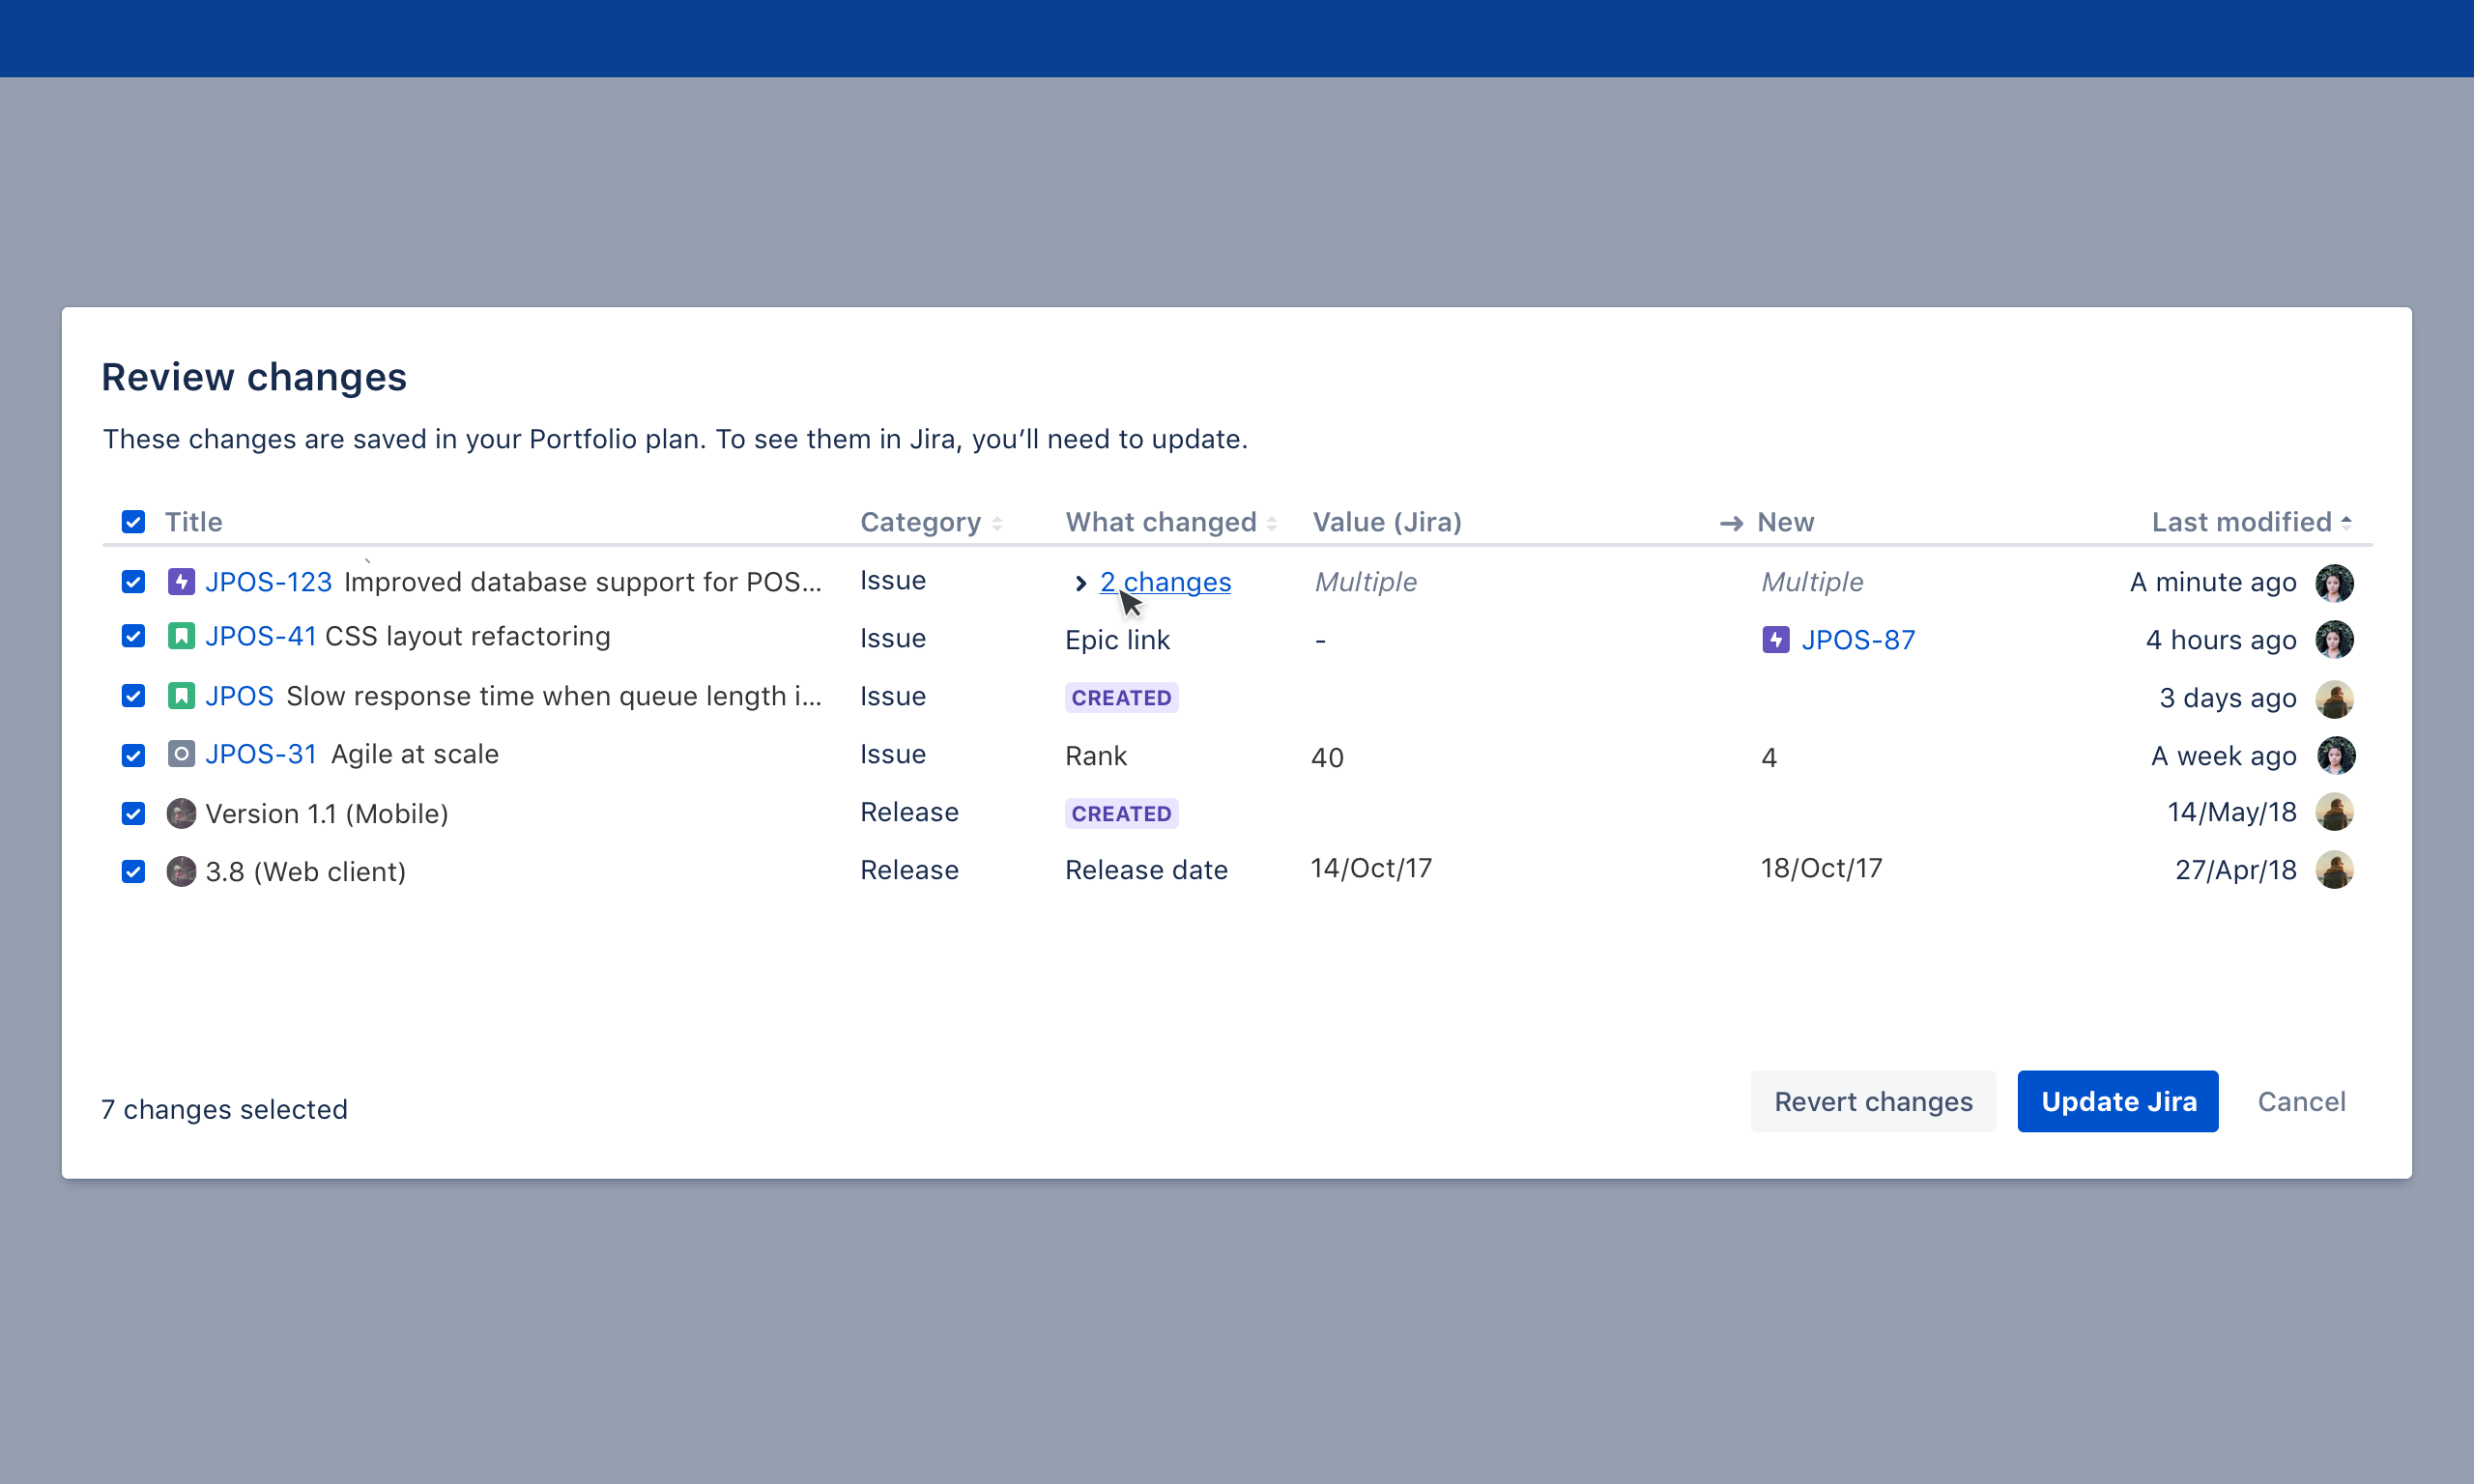Click the user avatar on the 4 hours ago row
Screen dimensions: 2474x1484
coord(2333,640)
